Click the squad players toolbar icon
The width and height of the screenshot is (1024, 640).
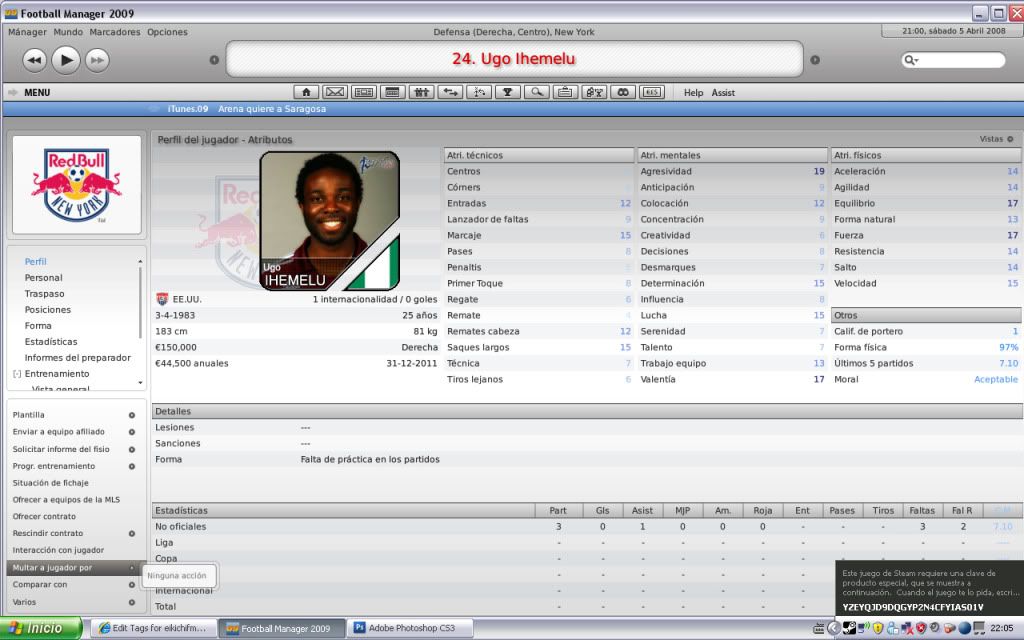point(421,92)
